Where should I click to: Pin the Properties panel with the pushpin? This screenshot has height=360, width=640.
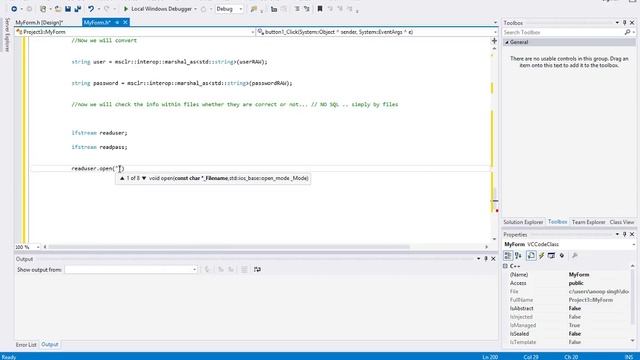point(624,234)
